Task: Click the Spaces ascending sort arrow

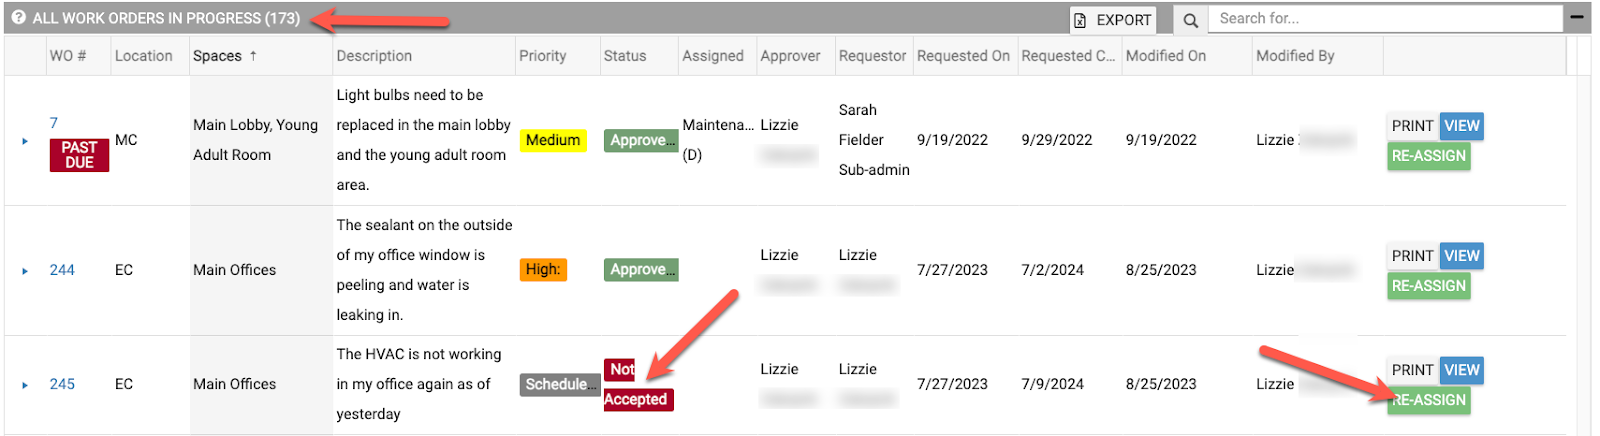Action: (253, 56)
